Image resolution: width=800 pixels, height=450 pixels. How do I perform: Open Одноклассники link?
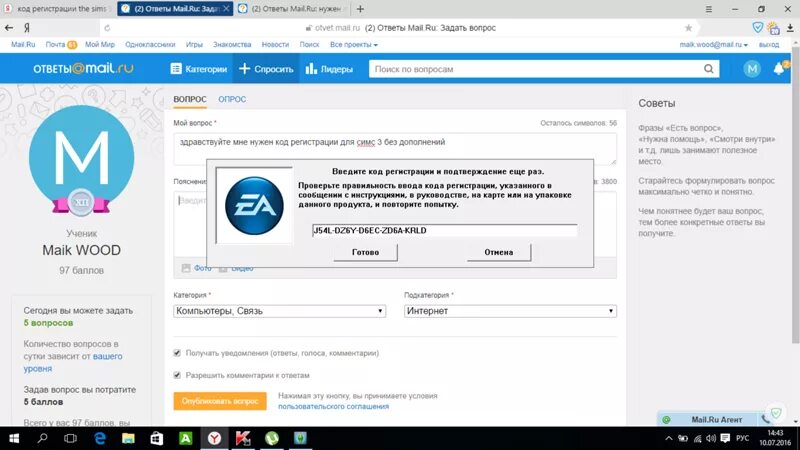tap(150, 45)
